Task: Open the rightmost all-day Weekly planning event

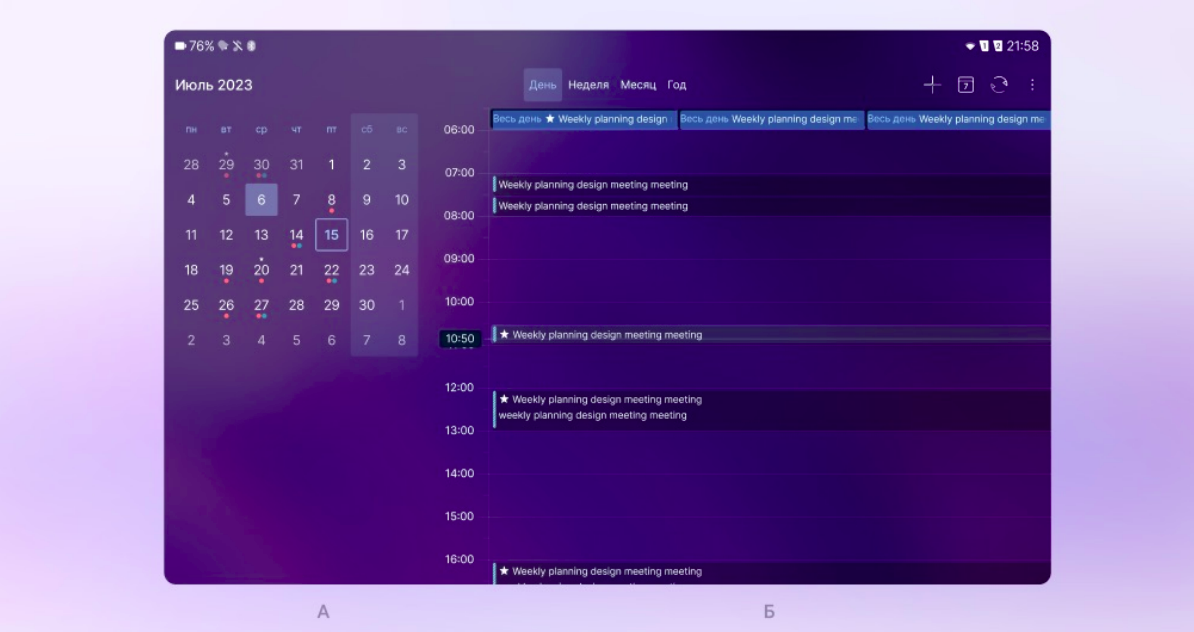Action: coord(959,119)
